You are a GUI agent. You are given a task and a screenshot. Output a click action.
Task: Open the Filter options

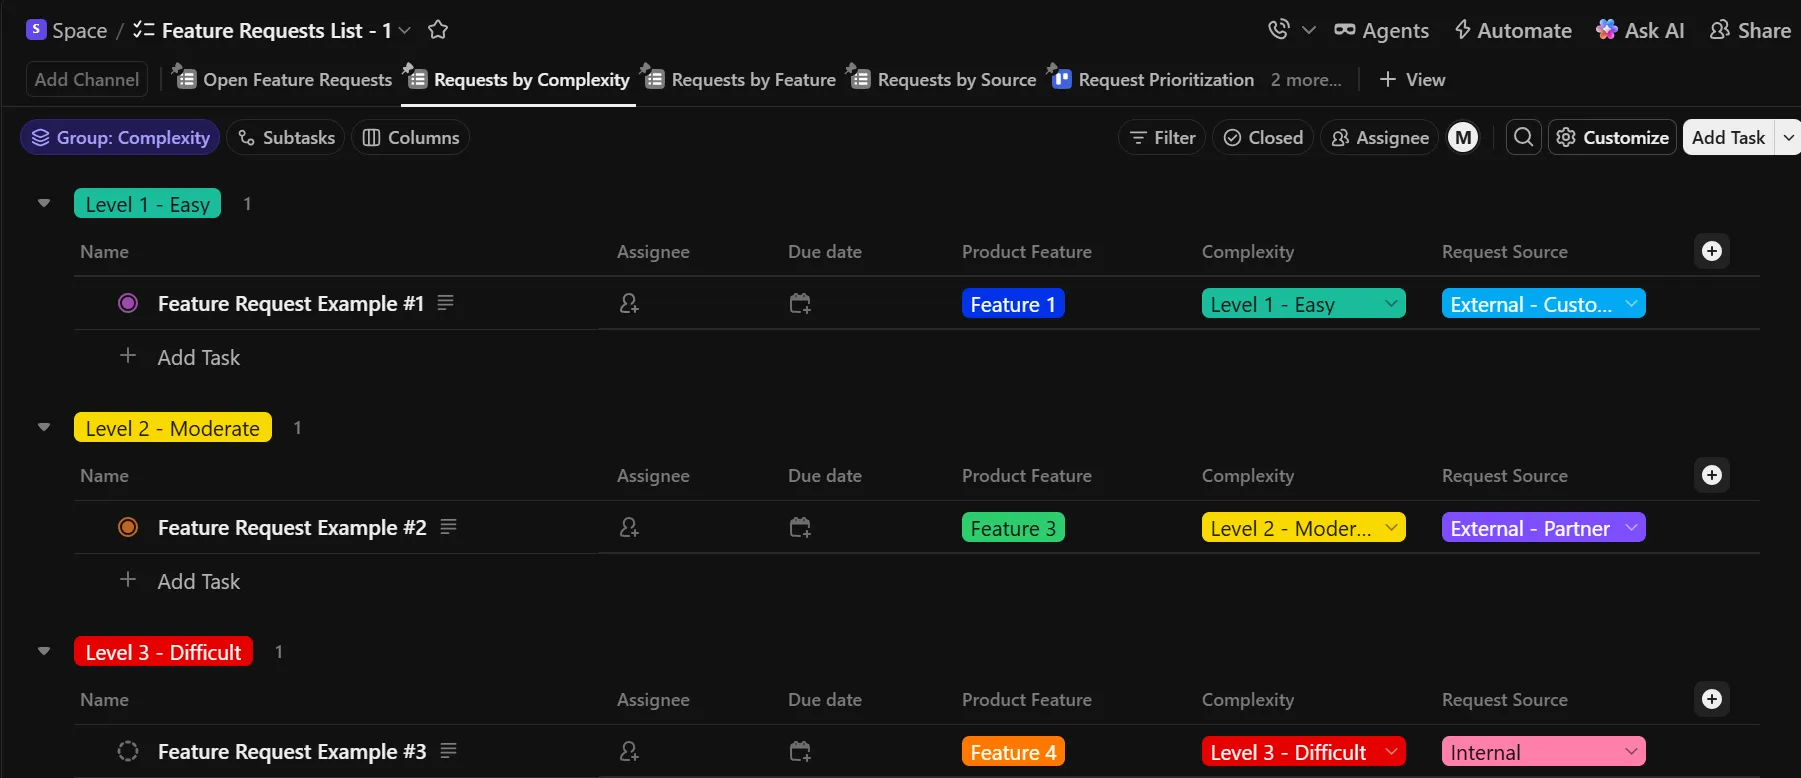(1162, 137)
